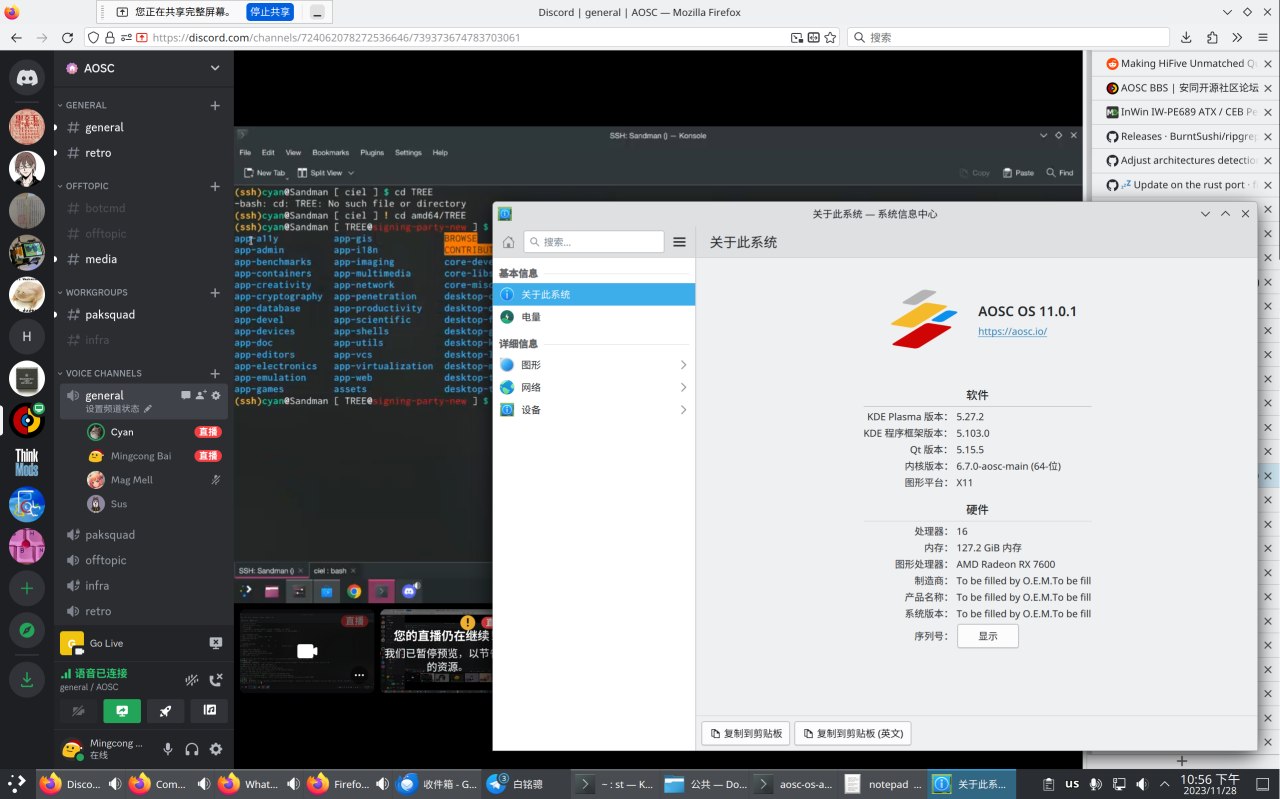Click the Discord URL address bar
The image size is (1280, 799).
tap(460, 37)
